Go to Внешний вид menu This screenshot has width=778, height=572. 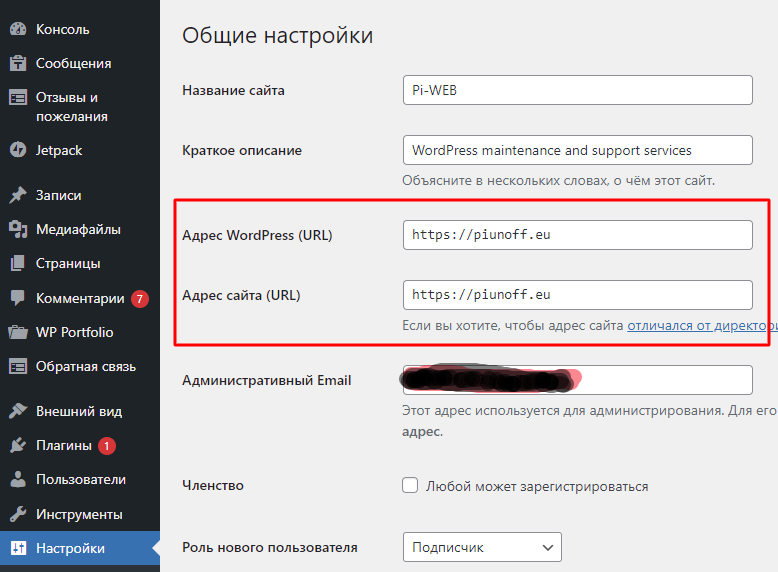coord(80,411)
